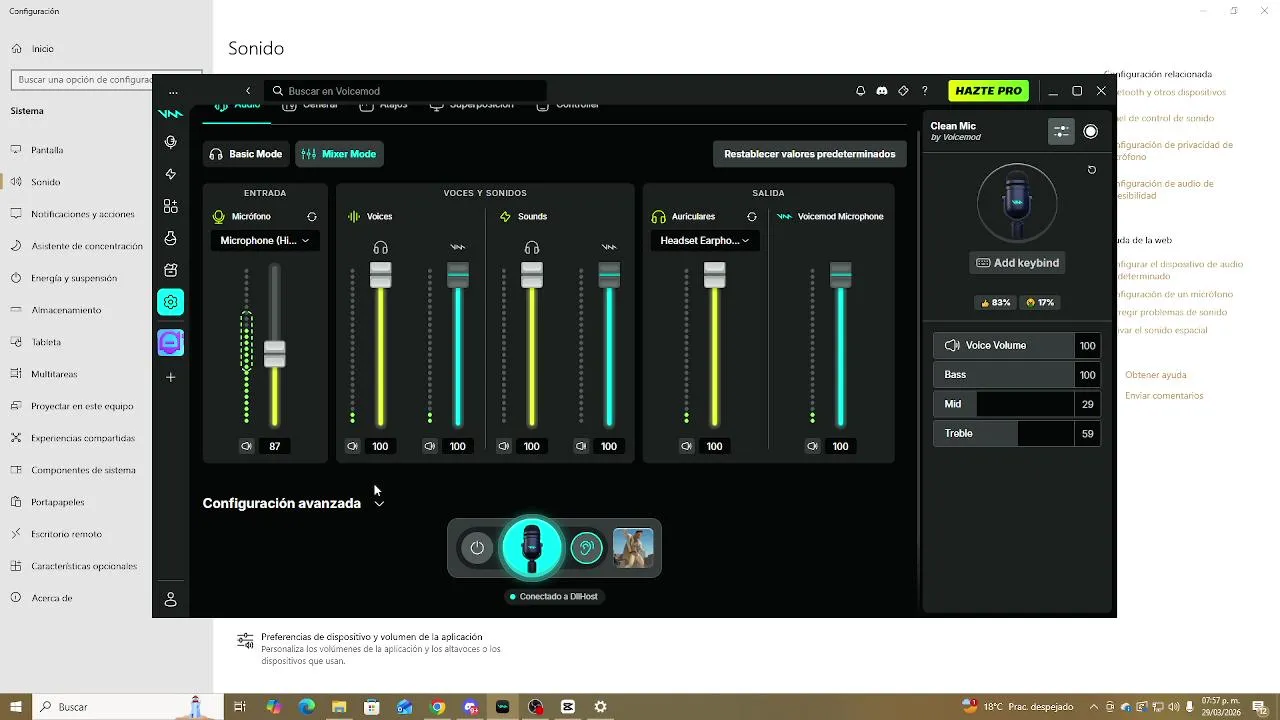Click the thumbs down 17% rating
1280x720 pixels.
(x=1040, y=302)
